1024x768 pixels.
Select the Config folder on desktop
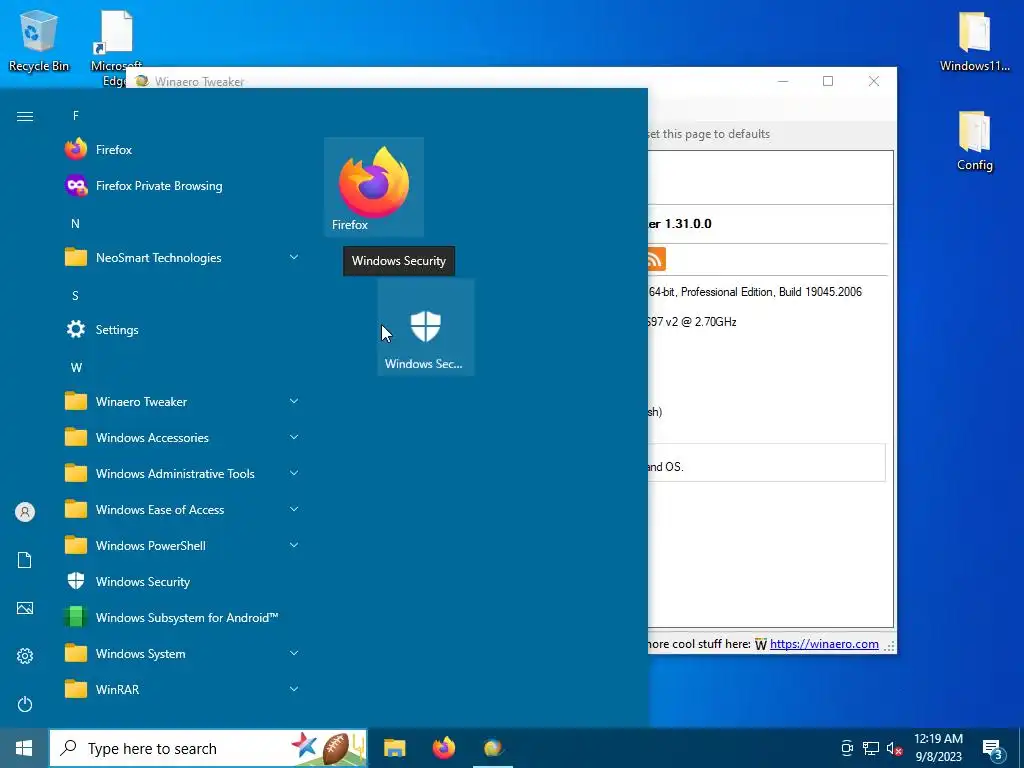974,141
